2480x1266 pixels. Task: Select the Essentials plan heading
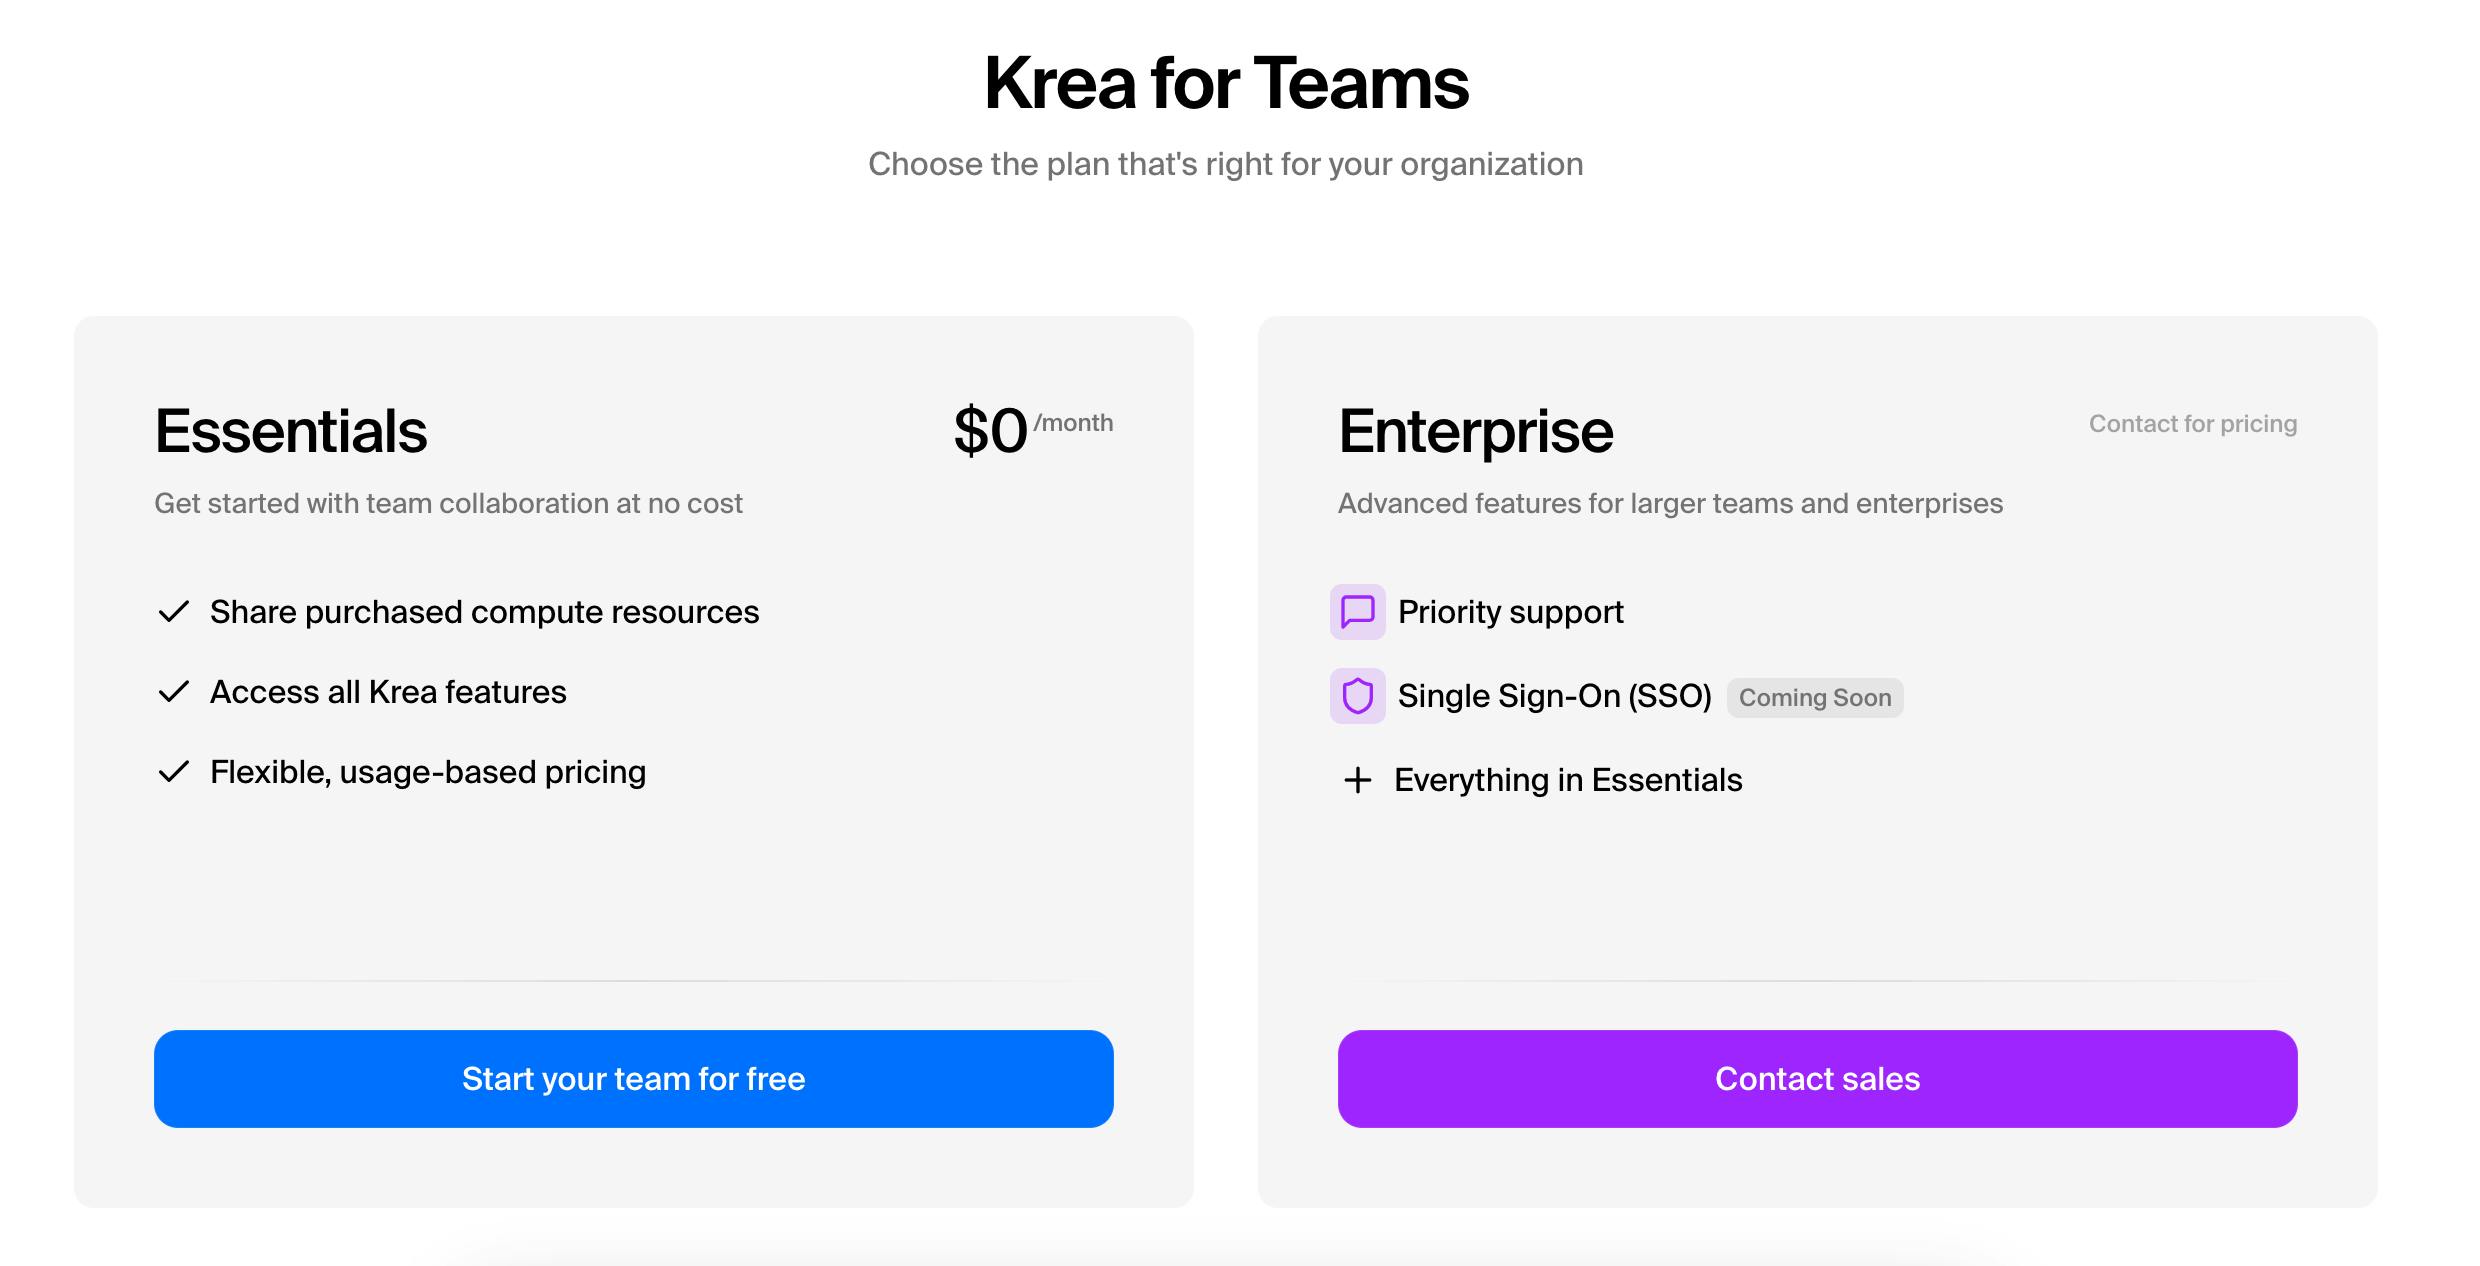coord(291,431)
